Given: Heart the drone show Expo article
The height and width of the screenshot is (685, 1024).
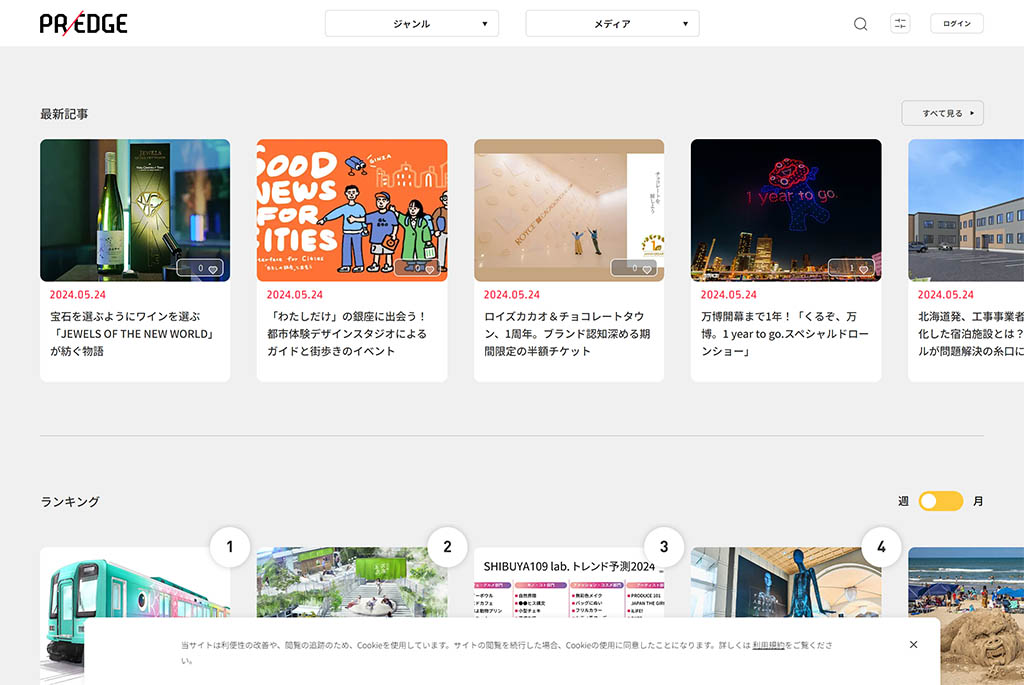Looking at the screenshot, I should click(x=864, y=269).
